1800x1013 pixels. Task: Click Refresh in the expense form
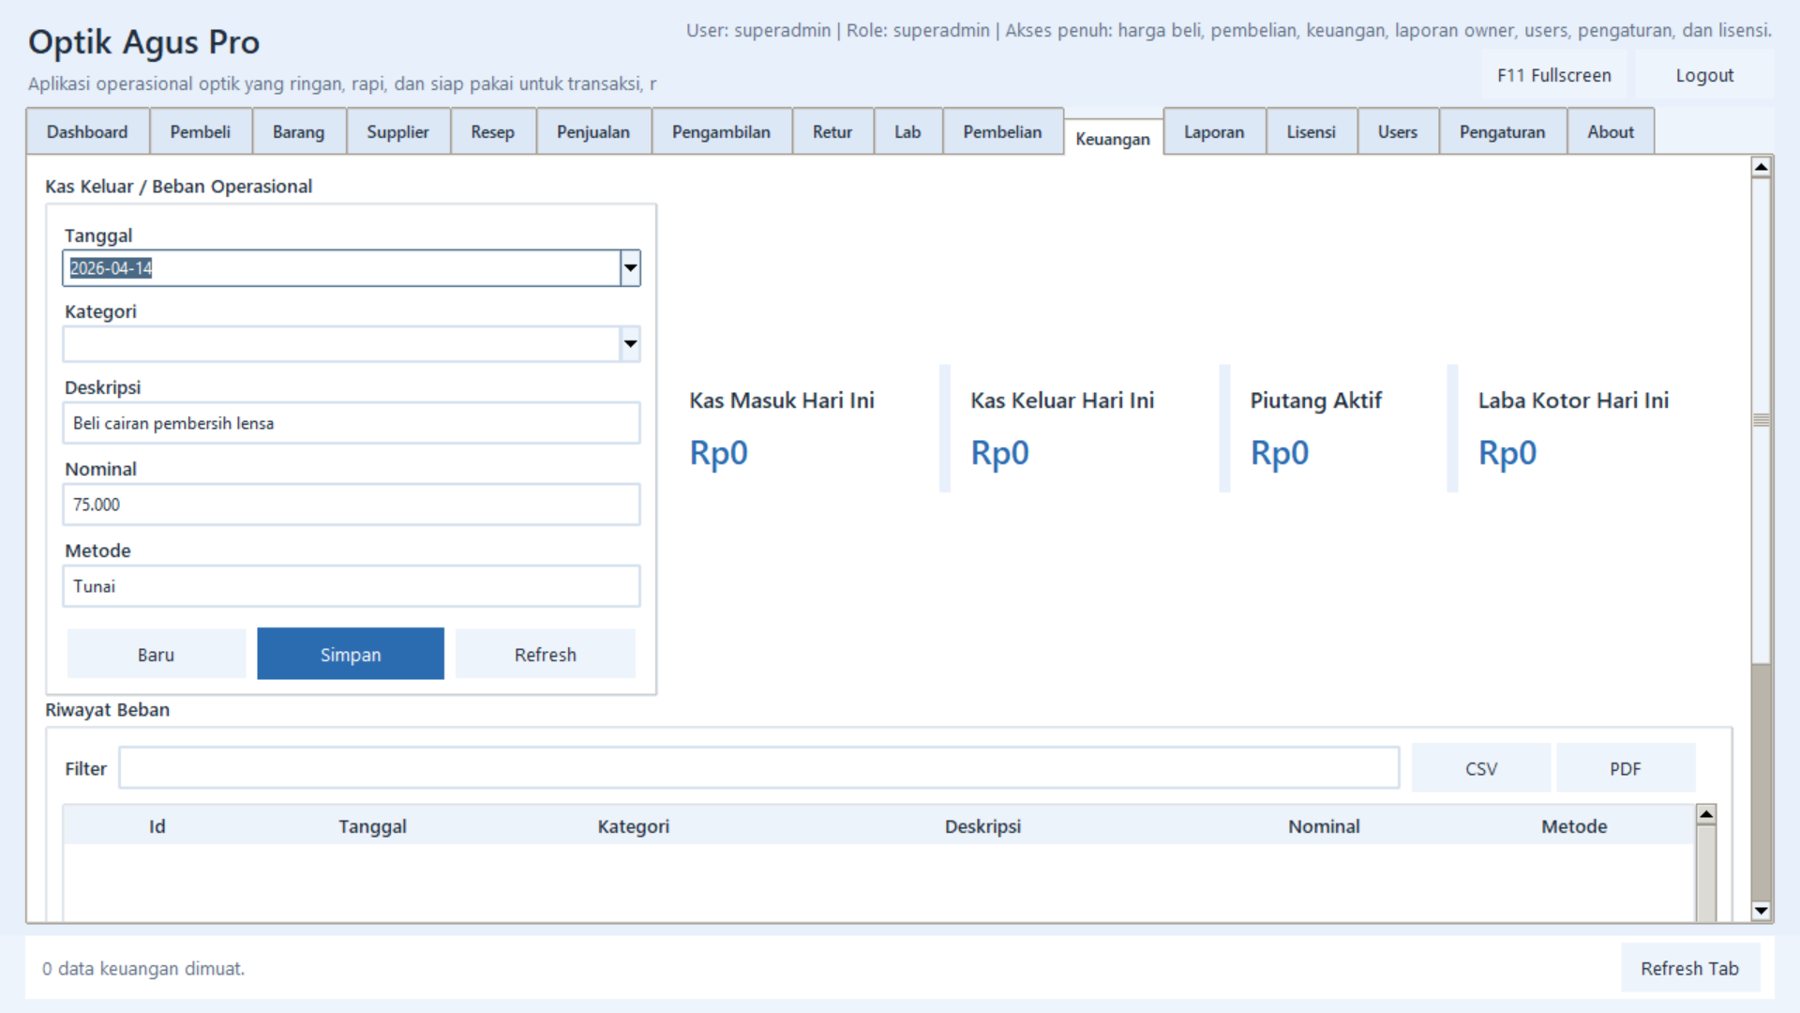click(545, 654)
